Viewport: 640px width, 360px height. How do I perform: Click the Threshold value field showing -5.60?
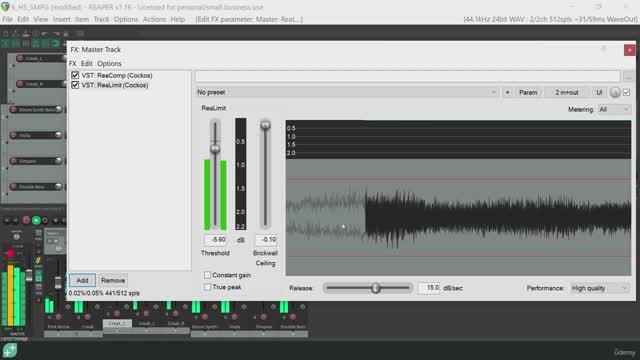tap(215, 240)
